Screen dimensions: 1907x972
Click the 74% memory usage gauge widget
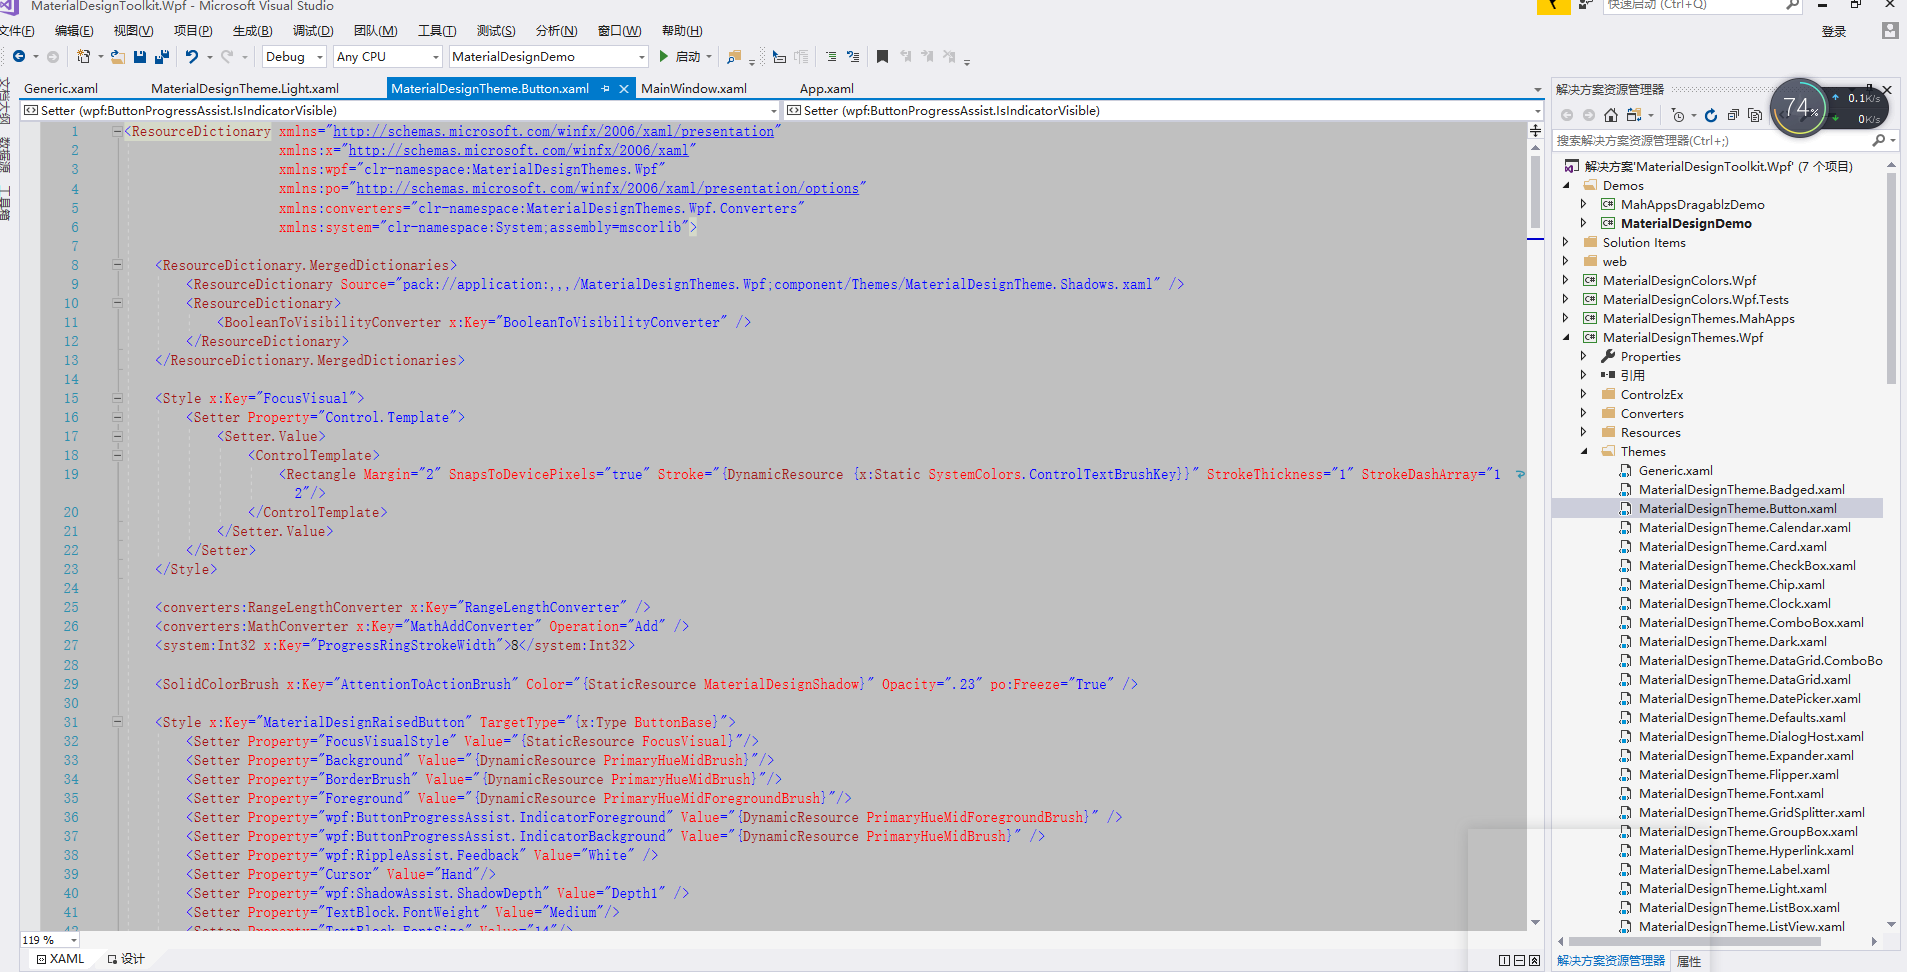coord(1799,108)
